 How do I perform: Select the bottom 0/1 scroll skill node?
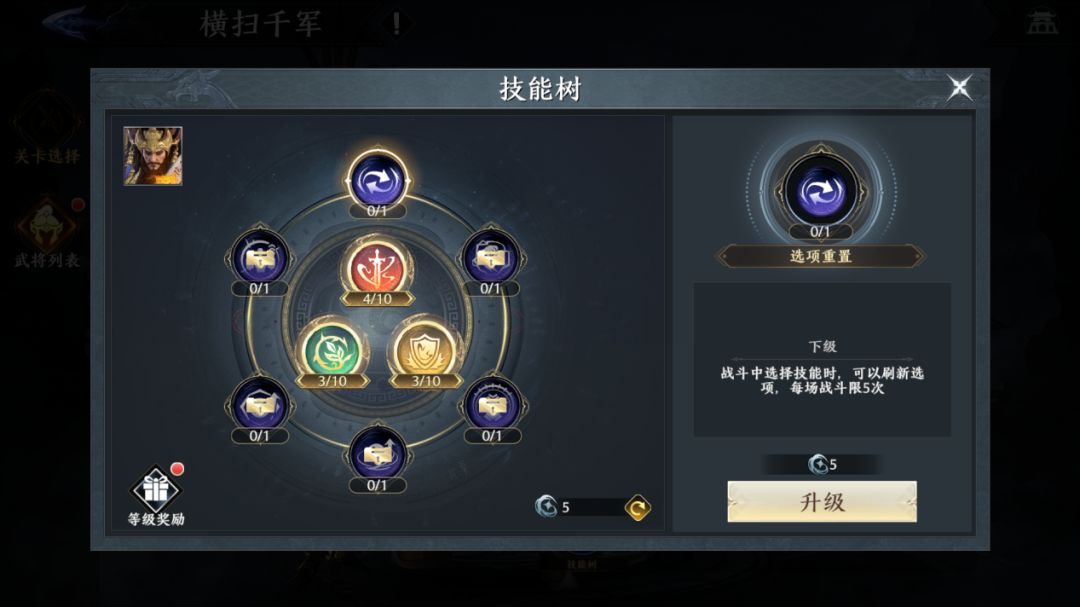tap(377, 455)
